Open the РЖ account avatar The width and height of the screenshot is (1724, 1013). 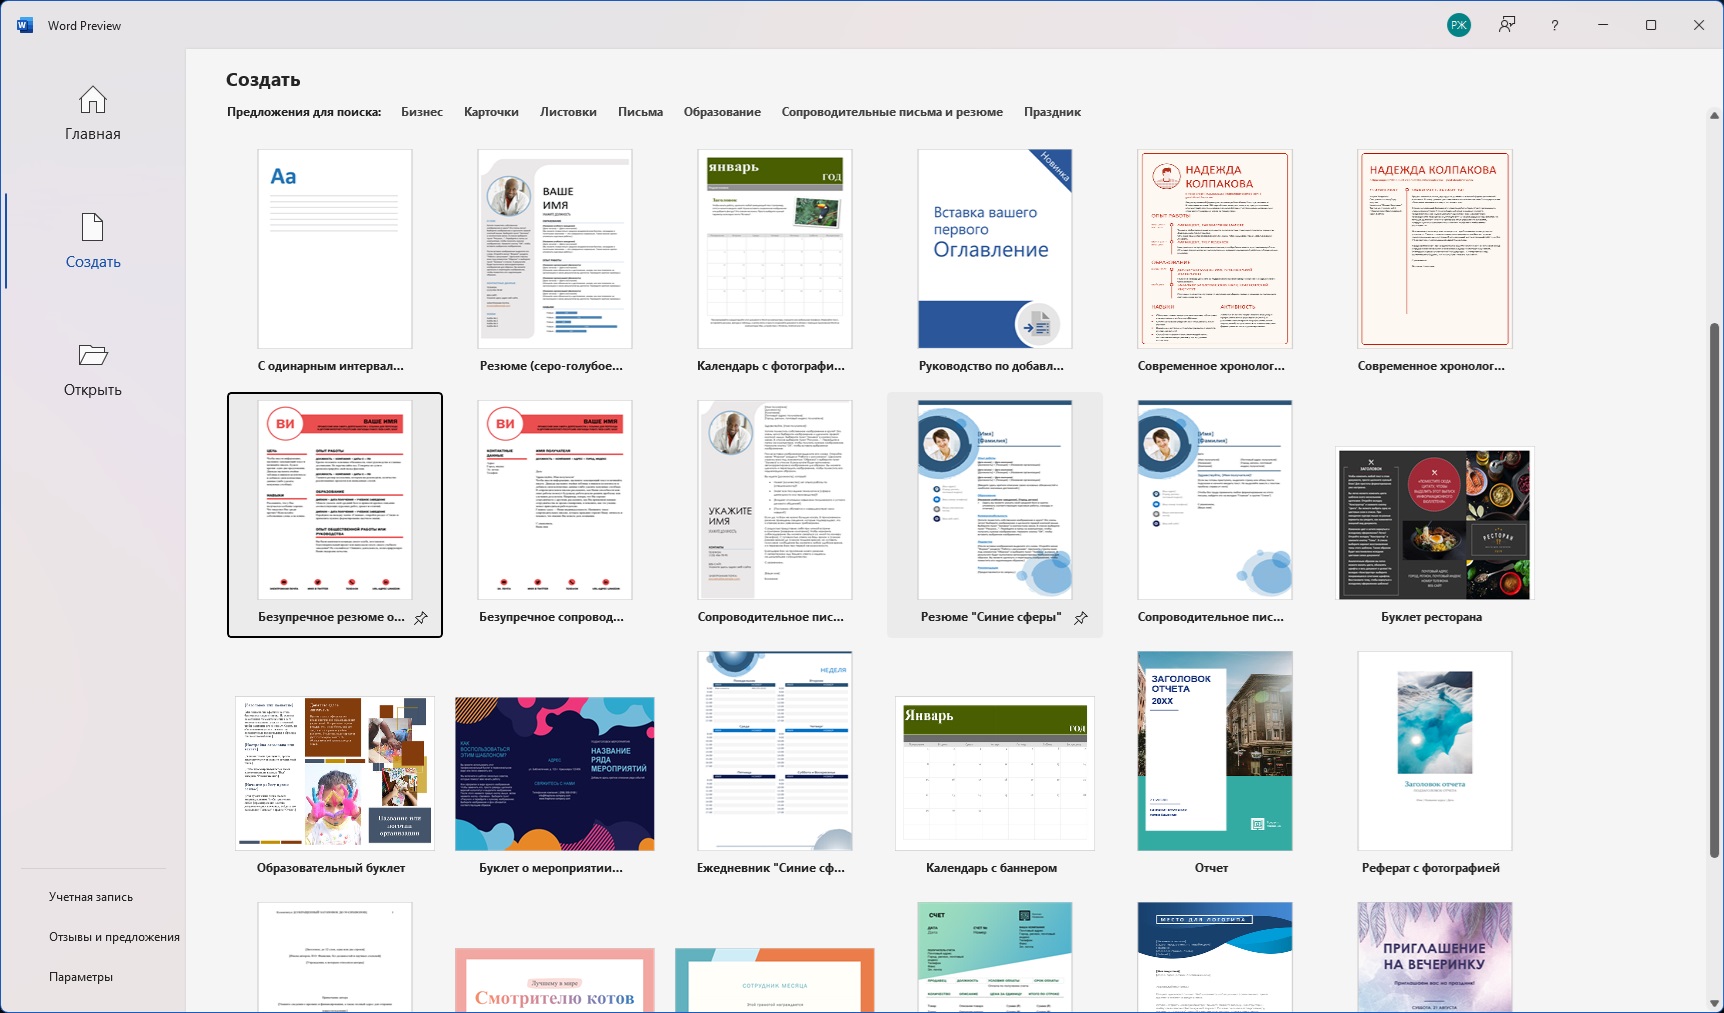(1459, 25)
